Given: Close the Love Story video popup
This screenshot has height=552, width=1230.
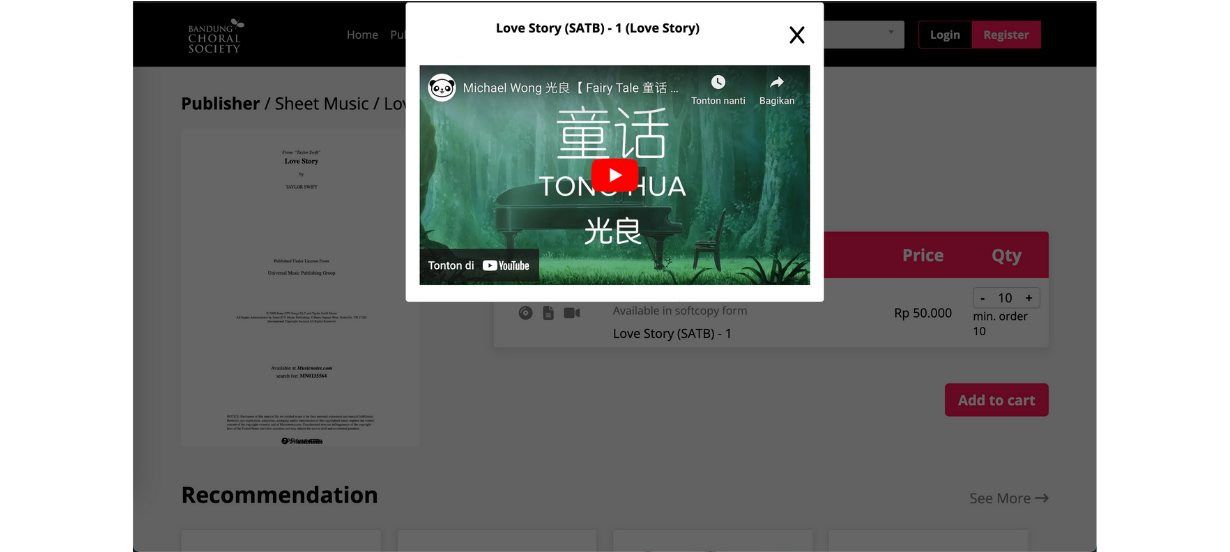Looking at the screenshot, I should tap(796, 36).
